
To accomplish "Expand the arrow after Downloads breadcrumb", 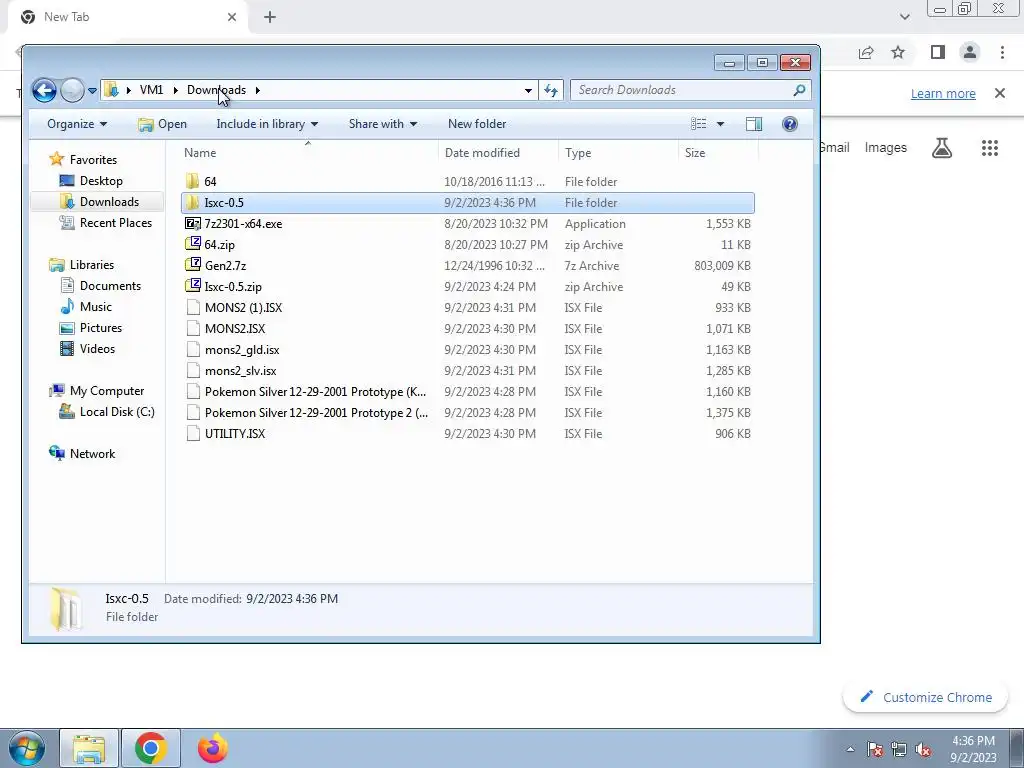I will (258, 90).
